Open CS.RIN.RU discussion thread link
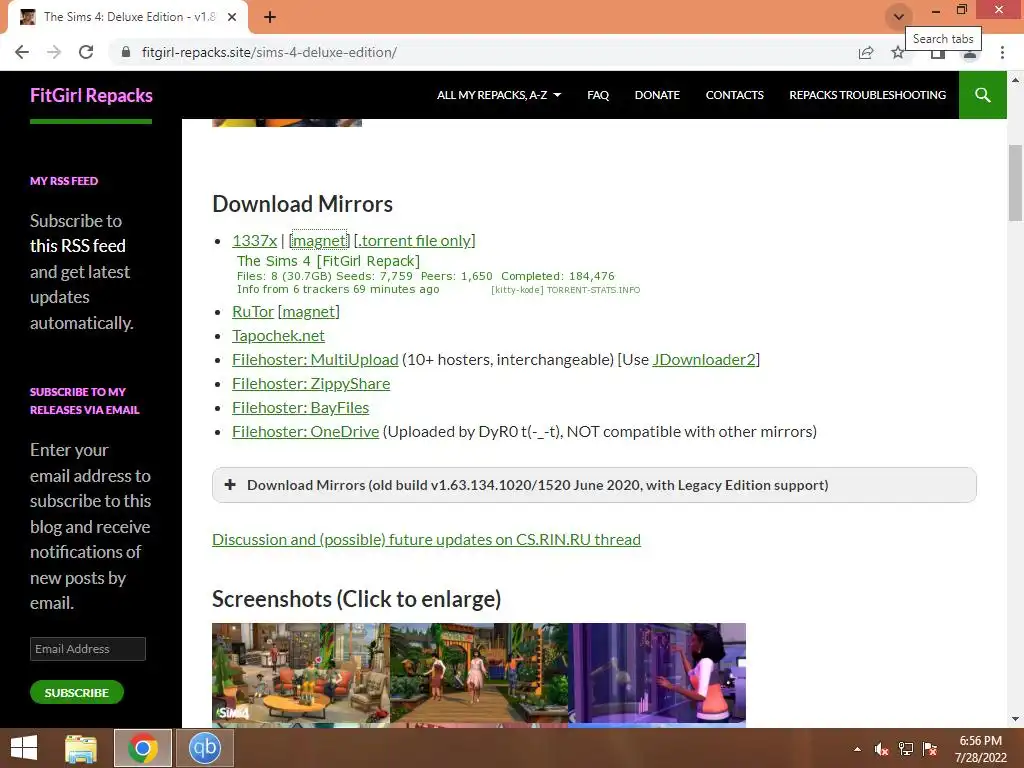 pos(426,539)
